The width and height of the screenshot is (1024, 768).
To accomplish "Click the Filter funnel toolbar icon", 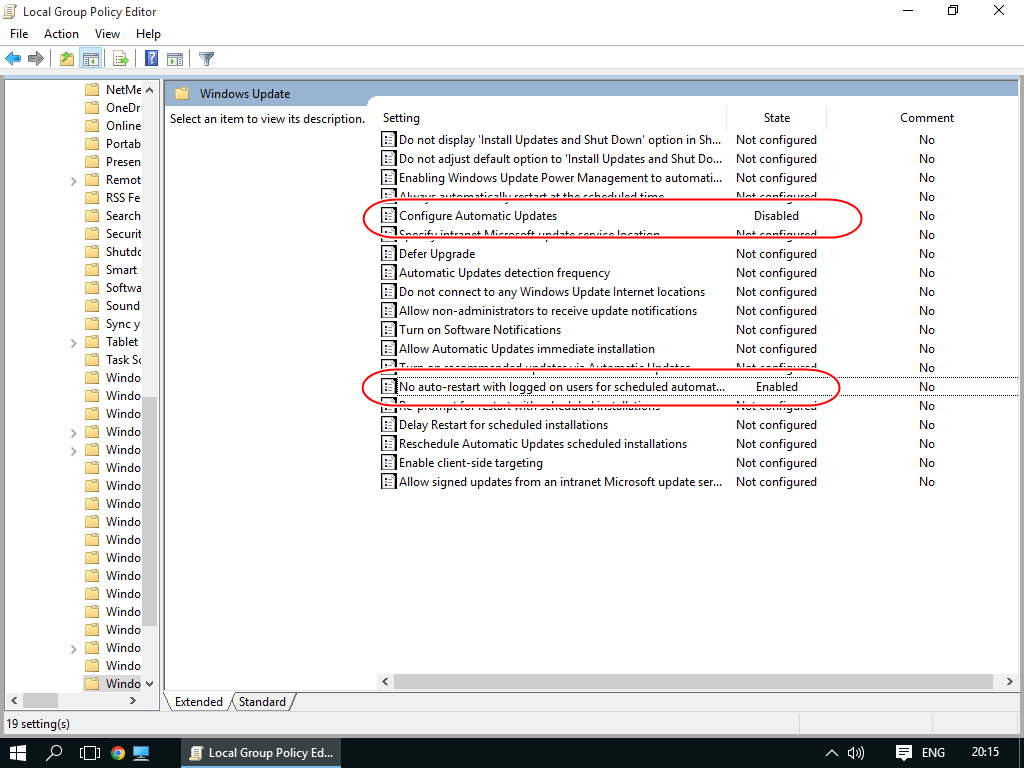I will point(206,59).
